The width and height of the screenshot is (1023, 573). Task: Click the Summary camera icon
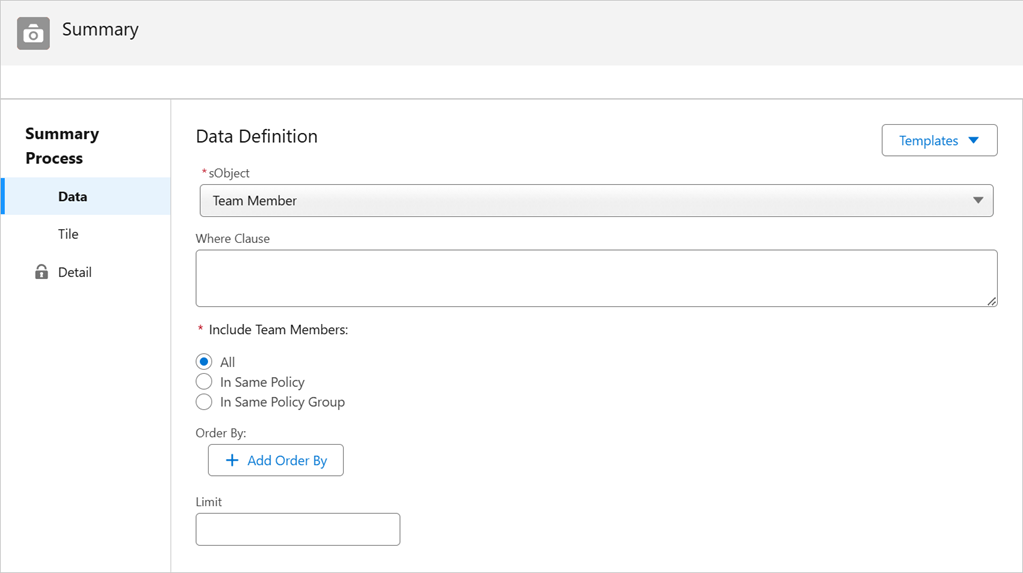[x=33, y=33]
